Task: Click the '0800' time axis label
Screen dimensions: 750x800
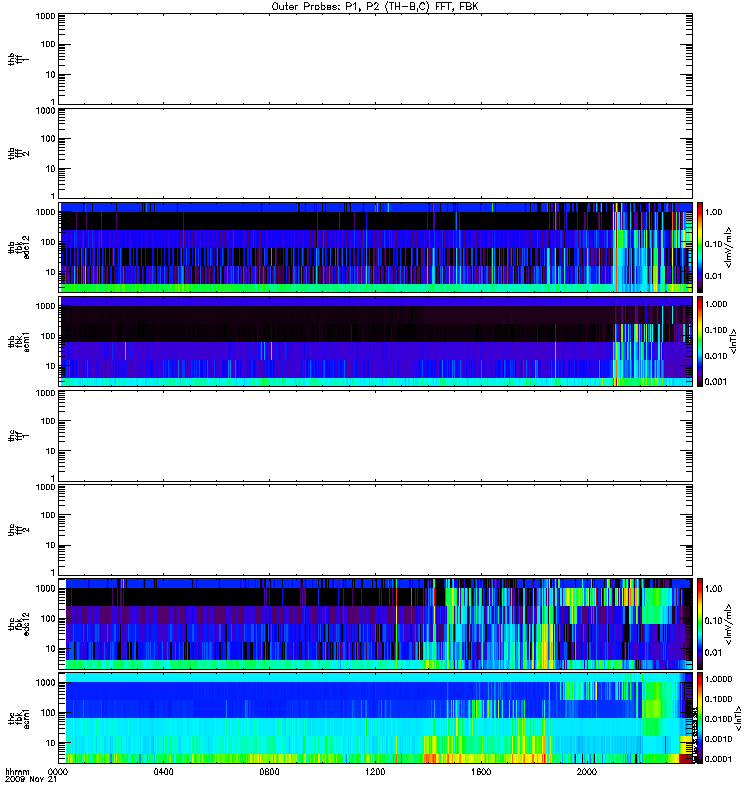Action: tap(269, 772)
